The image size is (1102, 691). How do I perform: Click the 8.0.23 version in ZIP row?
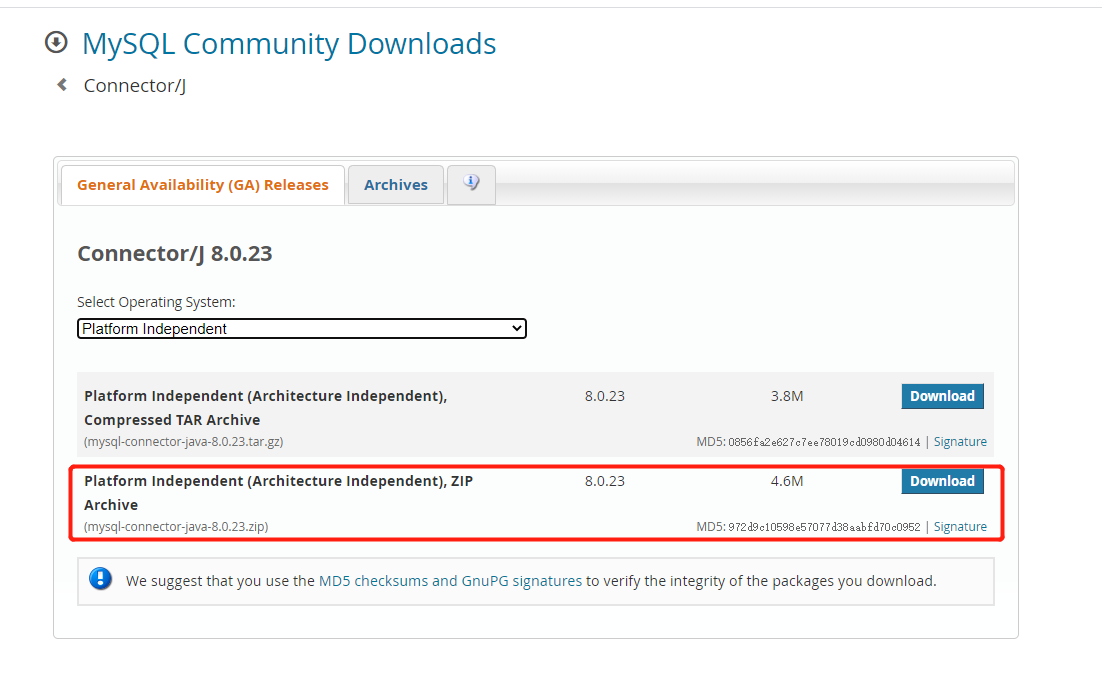pyautogui.click(x=604, y=481)
